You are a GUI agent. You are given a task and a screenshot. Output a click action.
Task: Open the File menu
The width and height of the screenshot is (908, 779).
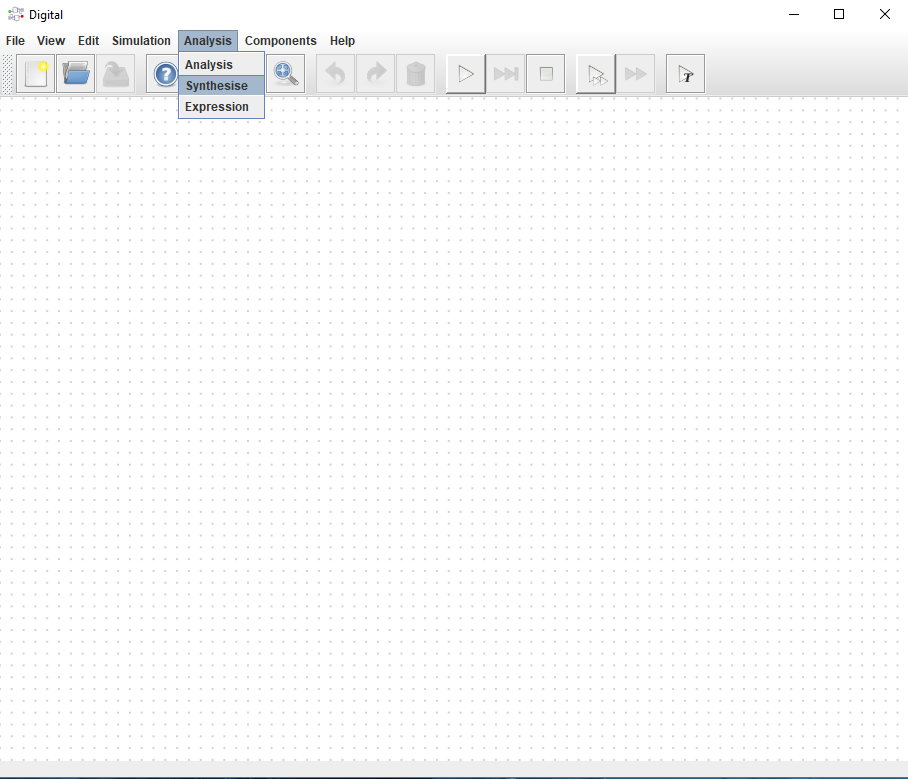tap(15, 41)
